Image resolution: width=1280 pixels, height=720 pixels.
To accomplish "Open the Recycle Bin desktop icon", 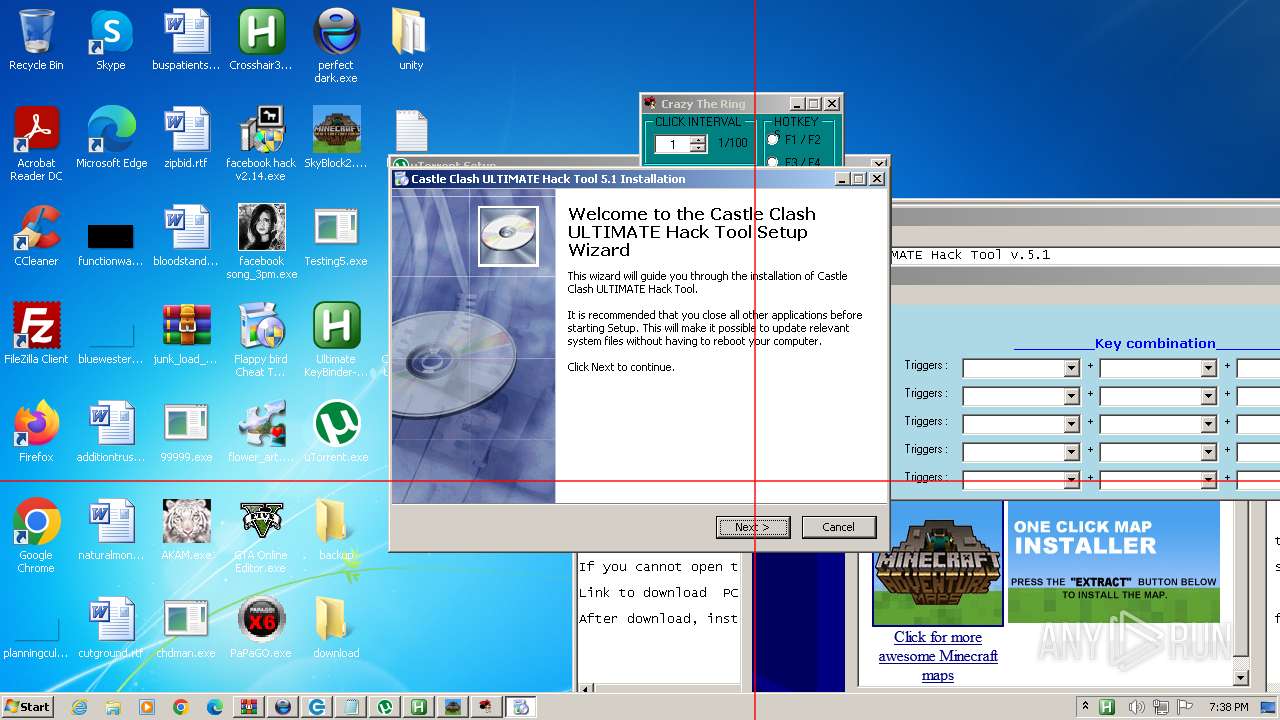I will click(36, 40).
